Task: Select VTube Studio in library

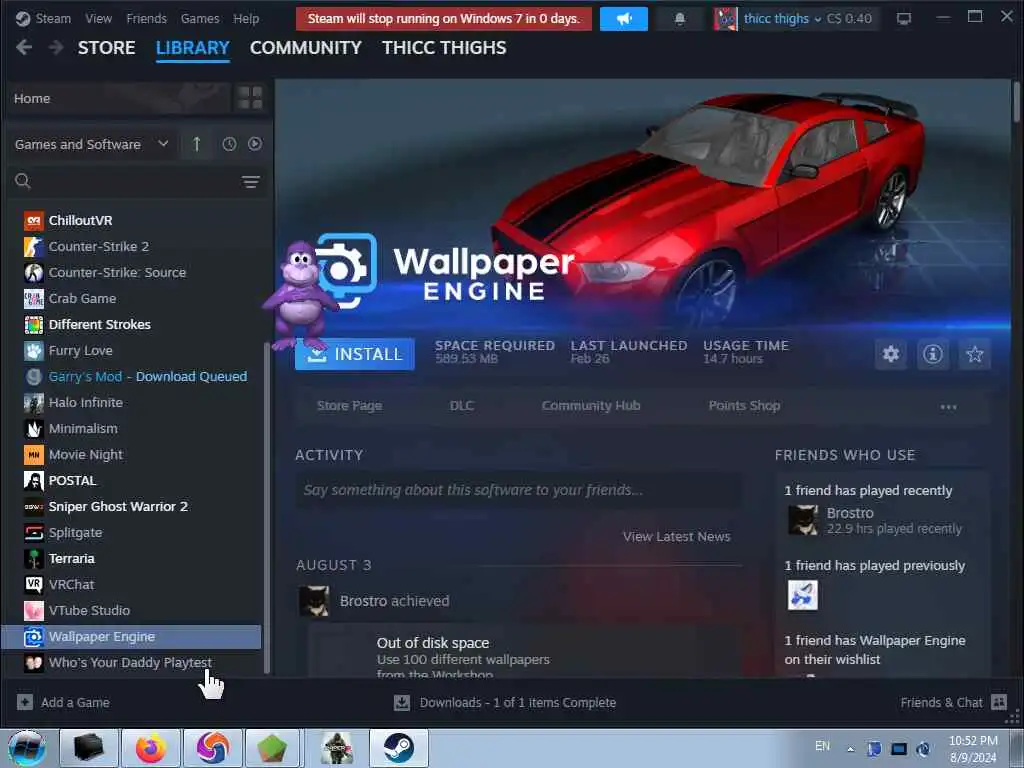Action: (131, 611)
